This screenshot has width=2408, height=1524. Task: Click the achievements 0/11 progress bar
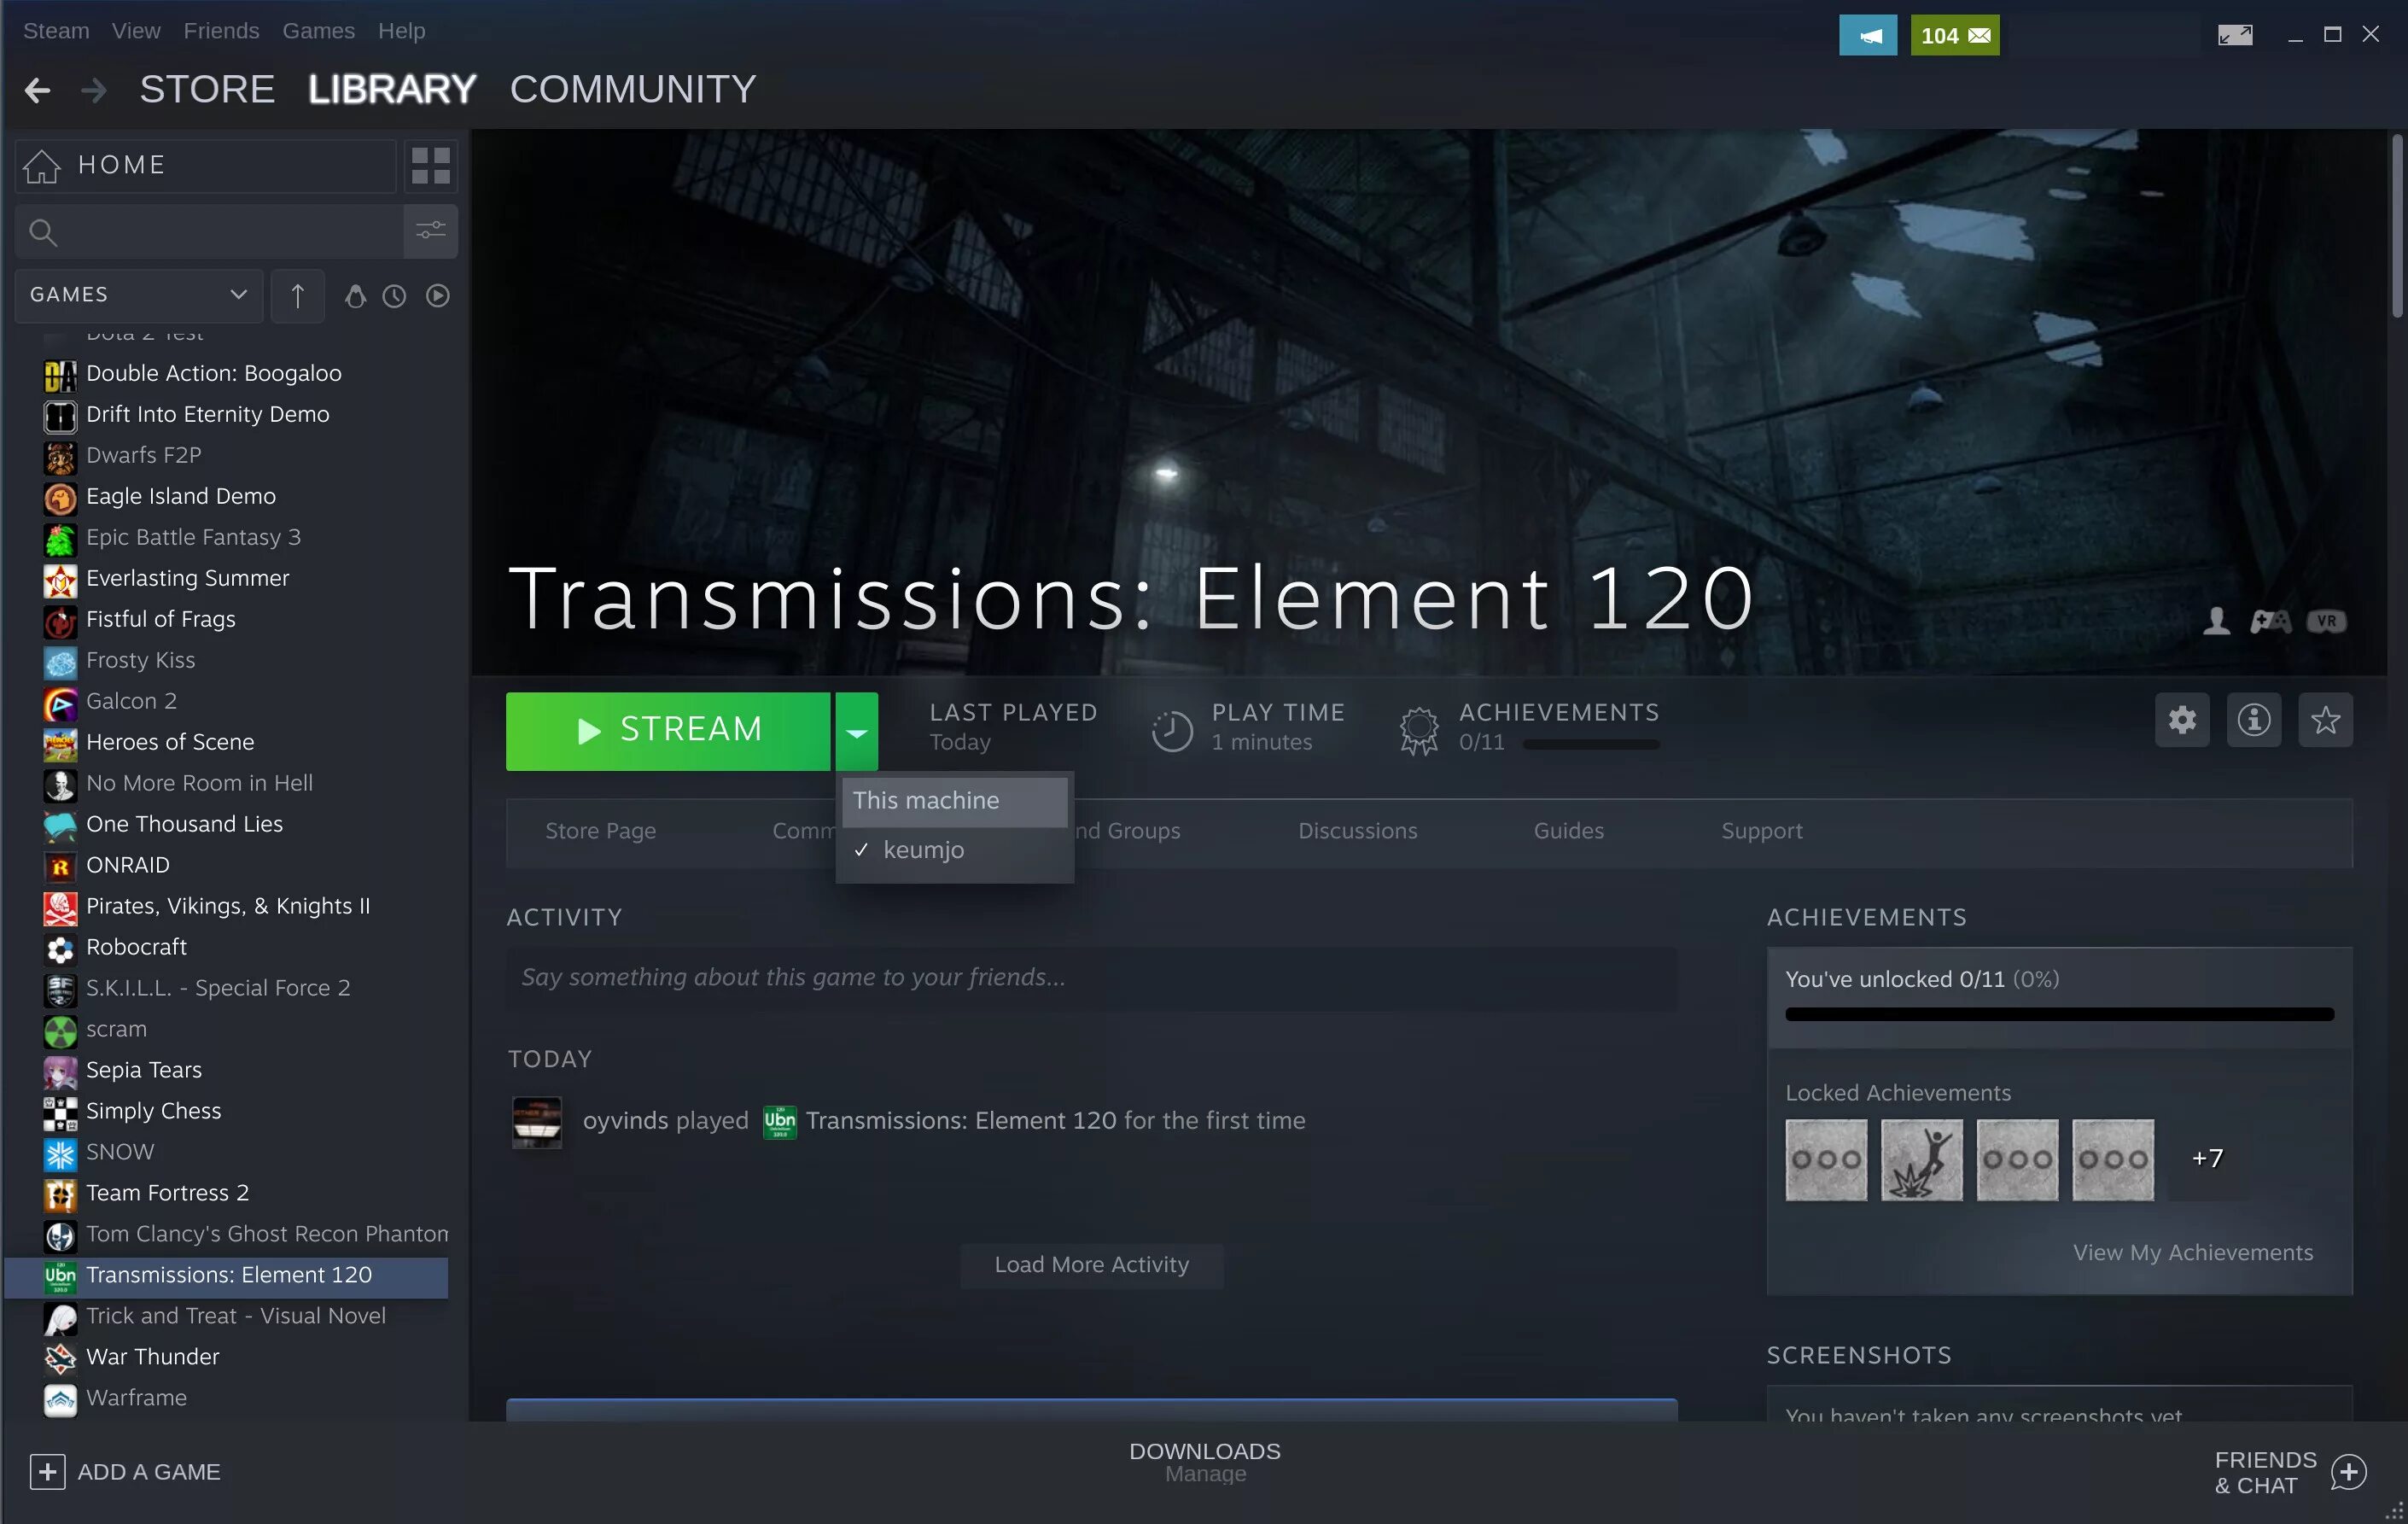point(1590,744)
